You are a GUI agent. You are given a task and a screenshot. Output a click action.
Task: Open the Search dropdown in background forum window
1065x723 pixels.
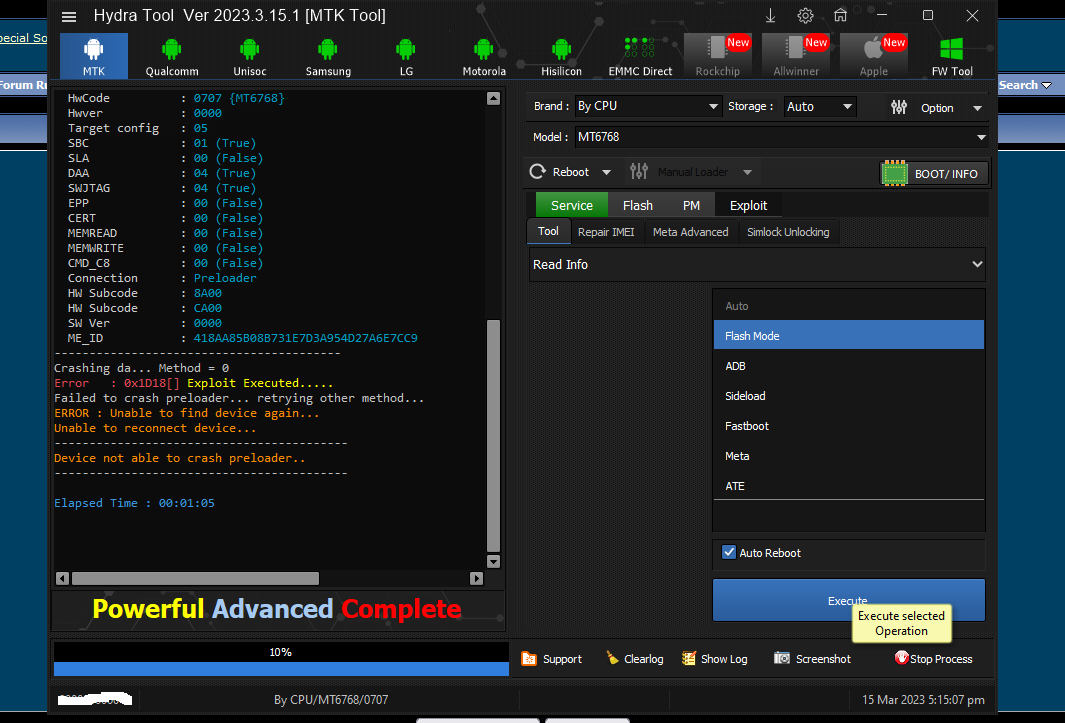tap(1025, 85)
